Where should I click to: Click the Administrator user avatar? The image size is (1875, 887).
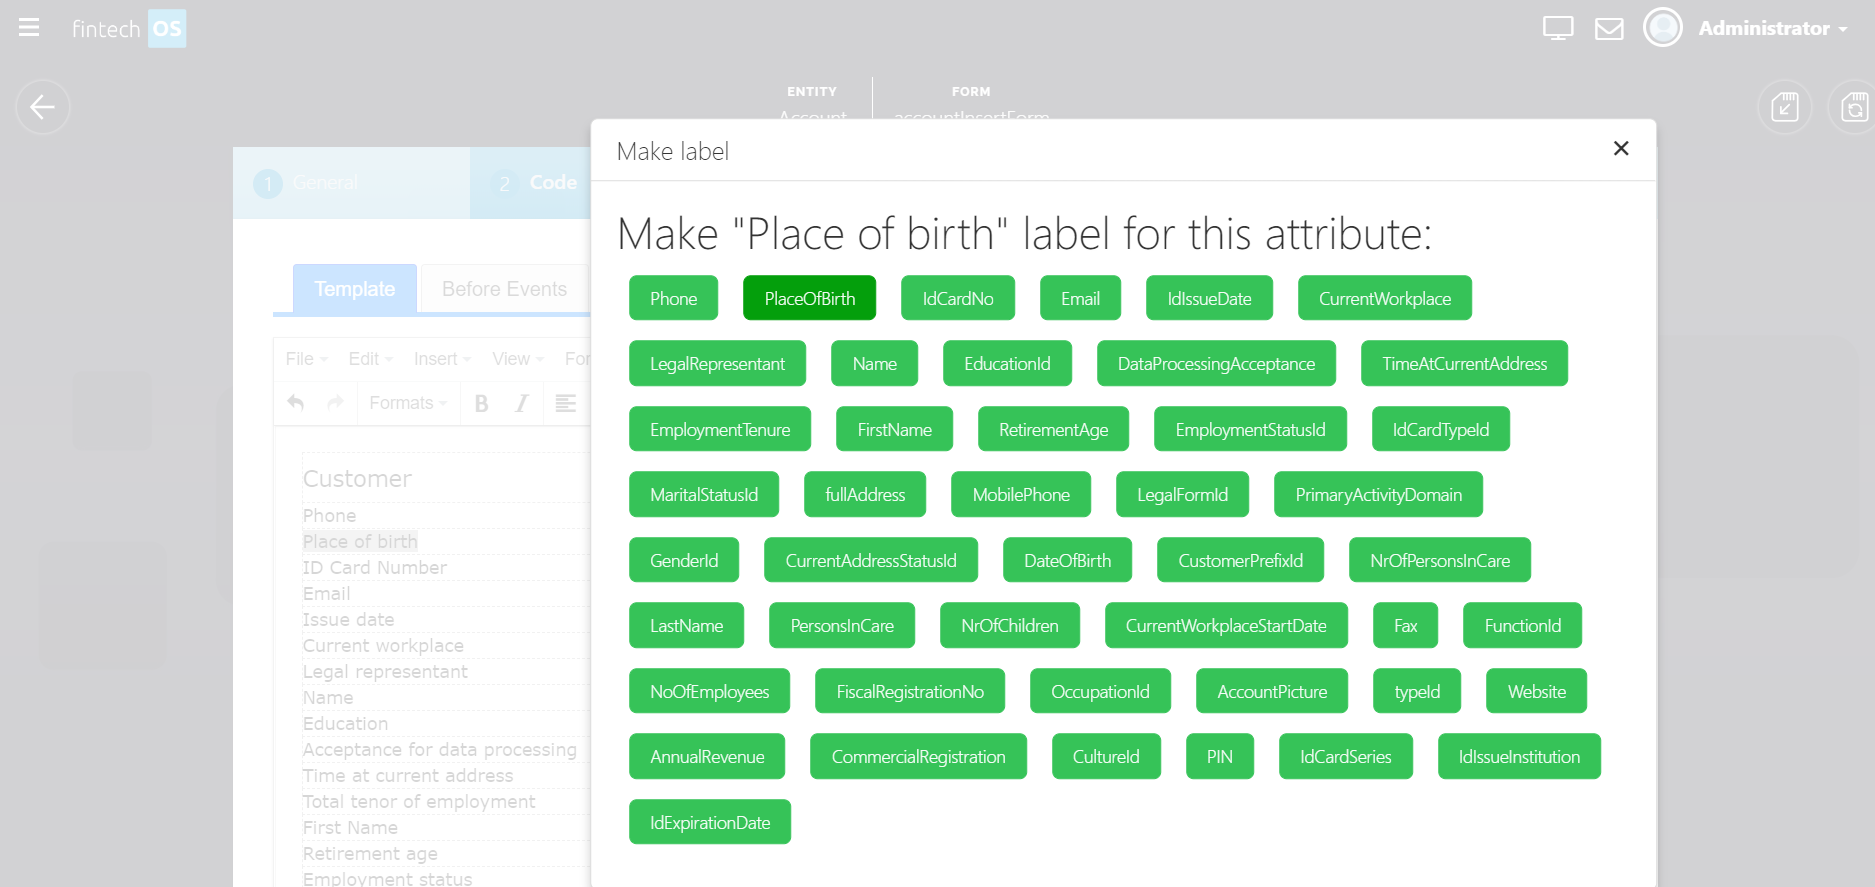point(1662,28)
